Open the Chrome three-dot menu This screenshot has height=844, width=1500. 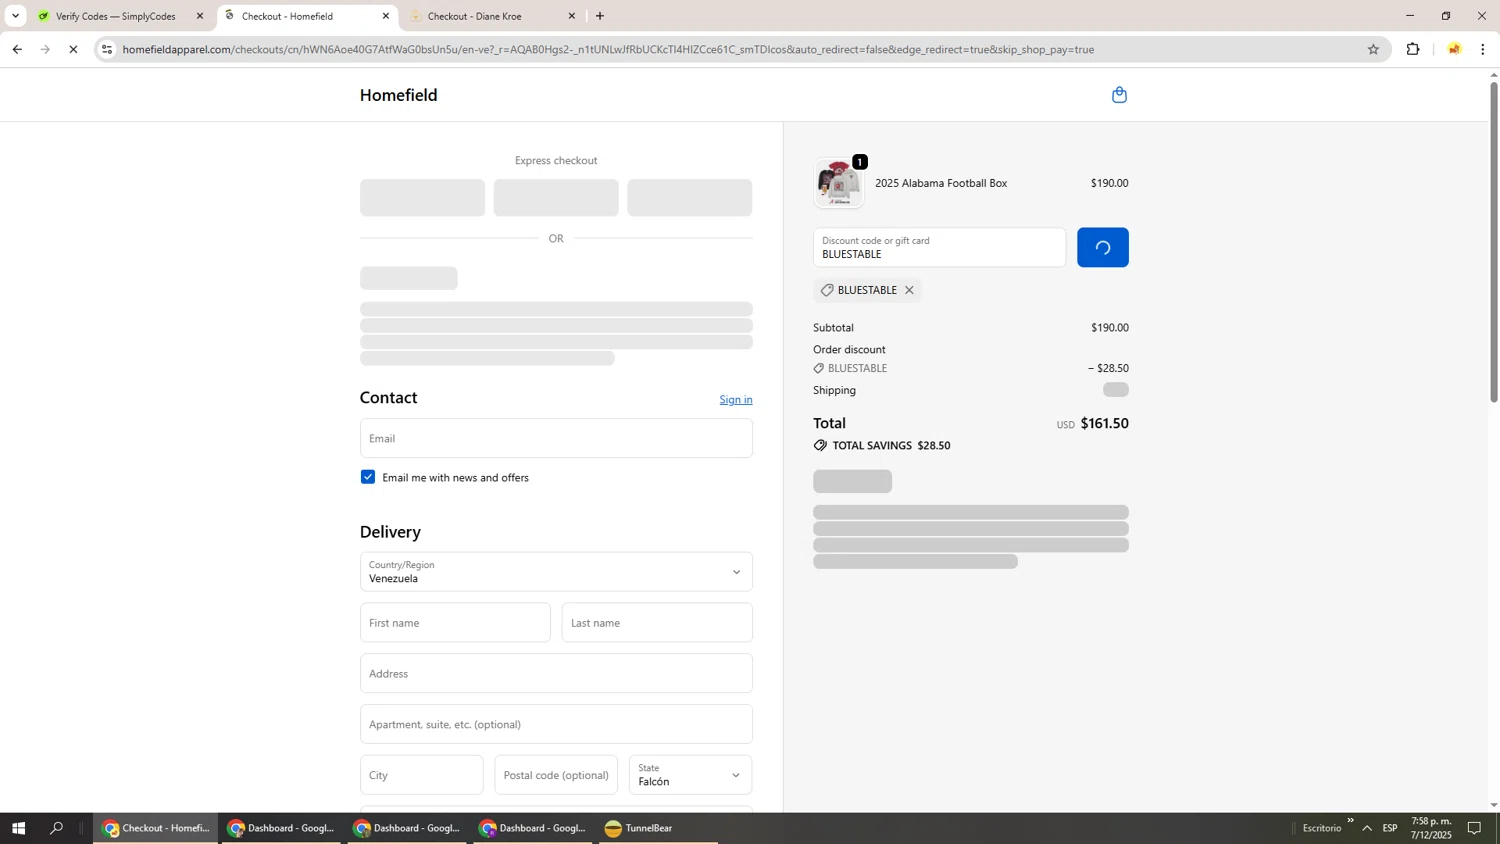[1483, 49]
